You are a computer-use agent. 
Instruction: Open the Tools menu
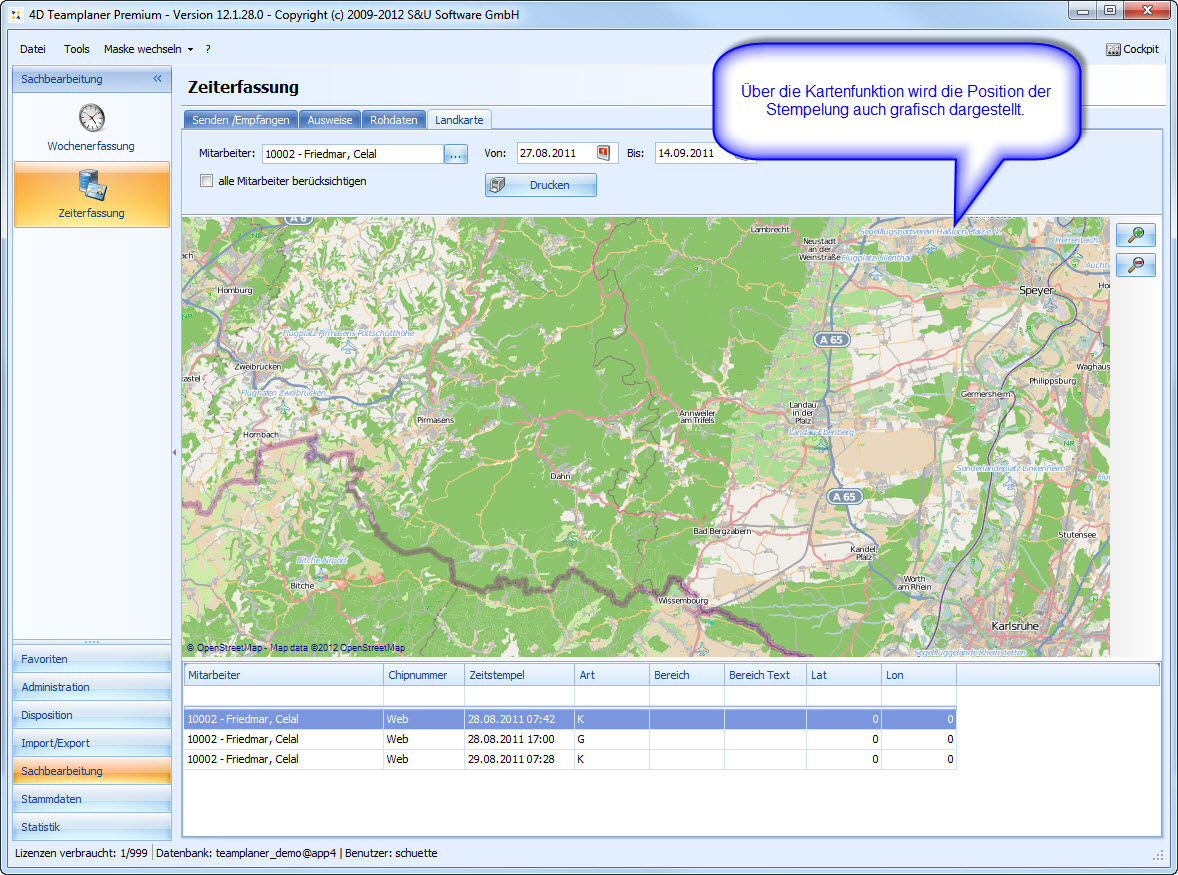coord(77,49)
